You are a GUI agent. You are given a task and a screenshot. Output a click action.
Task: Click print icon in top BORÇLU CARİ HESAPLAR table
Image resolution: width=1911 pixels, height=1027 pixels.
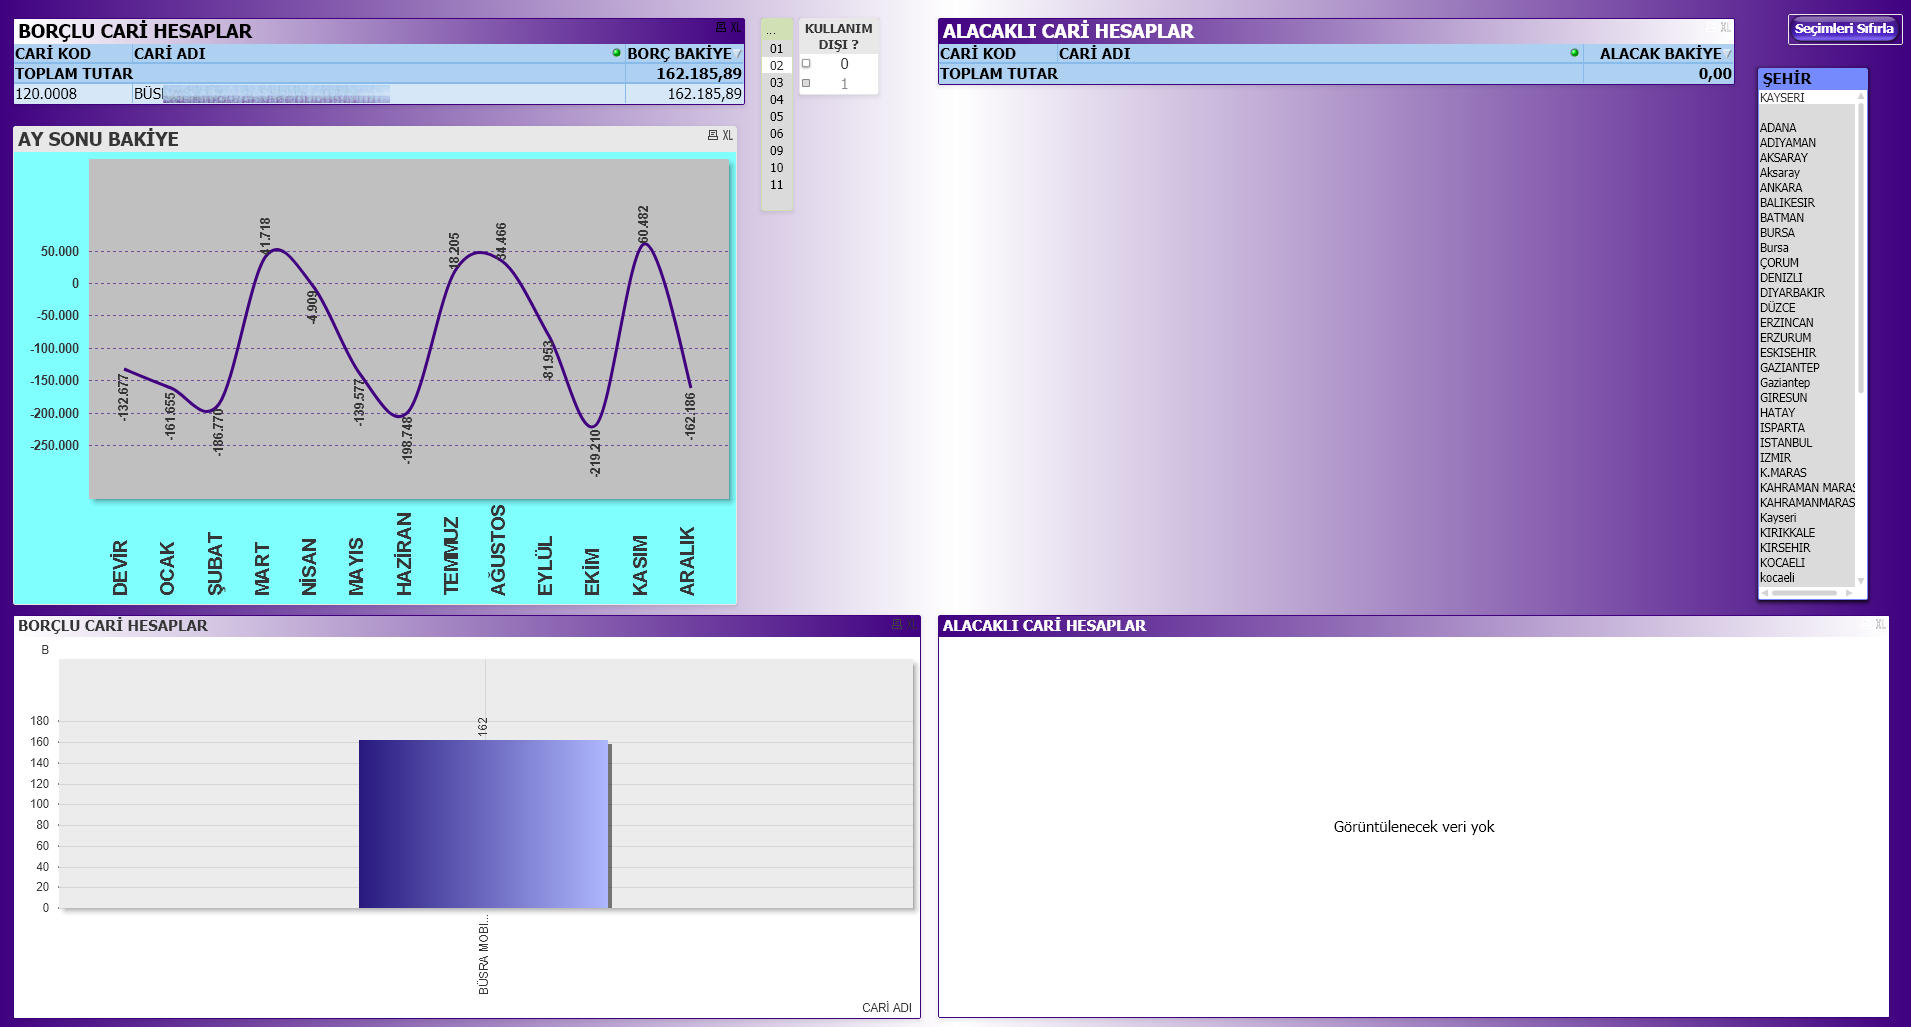pos(720,27)
